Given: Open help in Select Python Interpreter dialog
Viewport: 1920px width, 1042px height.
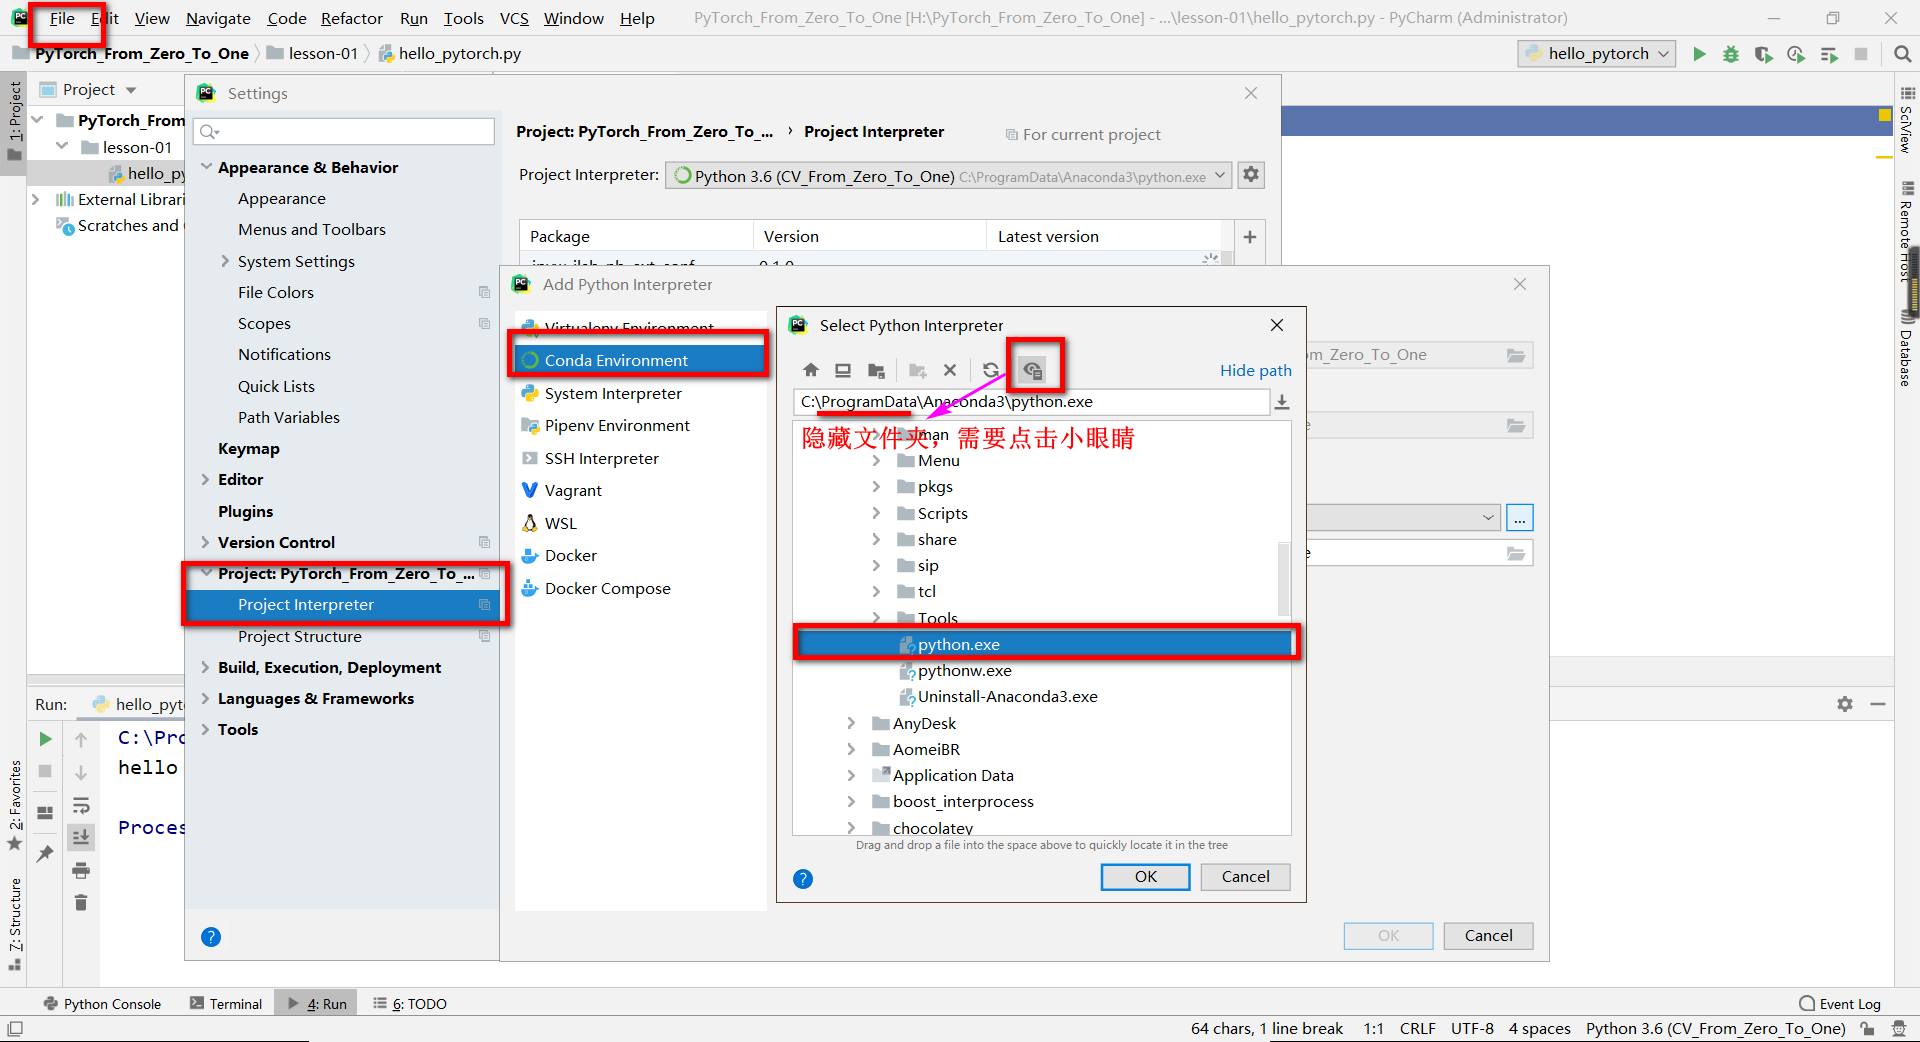Looking at the screenshot, I should pos(803,879).
